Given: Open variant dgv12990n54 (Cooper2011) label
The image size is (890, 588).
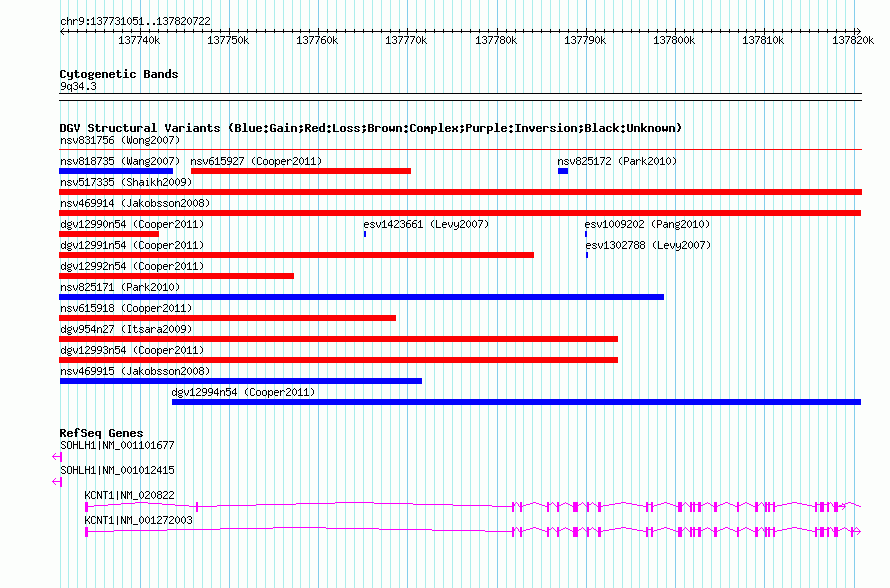Looking at the screenshot, I should (132, 224).
